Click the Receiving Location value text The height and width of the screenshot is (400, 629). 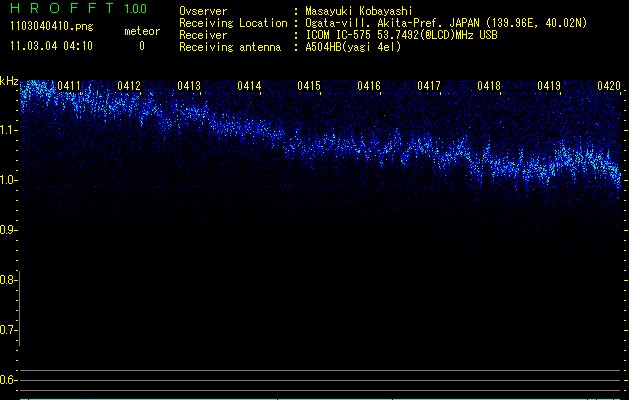click(x=446, y=23)
